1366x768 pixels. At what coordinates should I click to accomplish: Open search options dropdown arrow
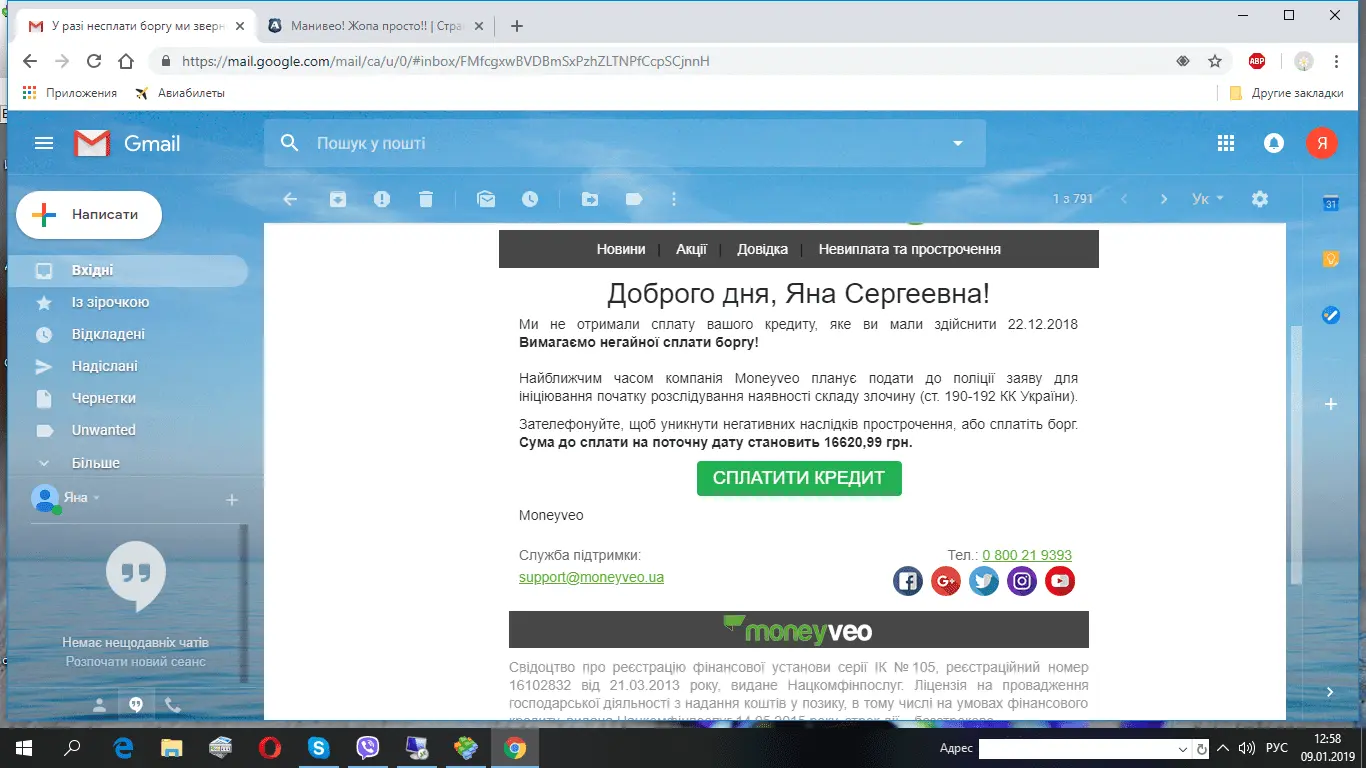coord(958,144)
